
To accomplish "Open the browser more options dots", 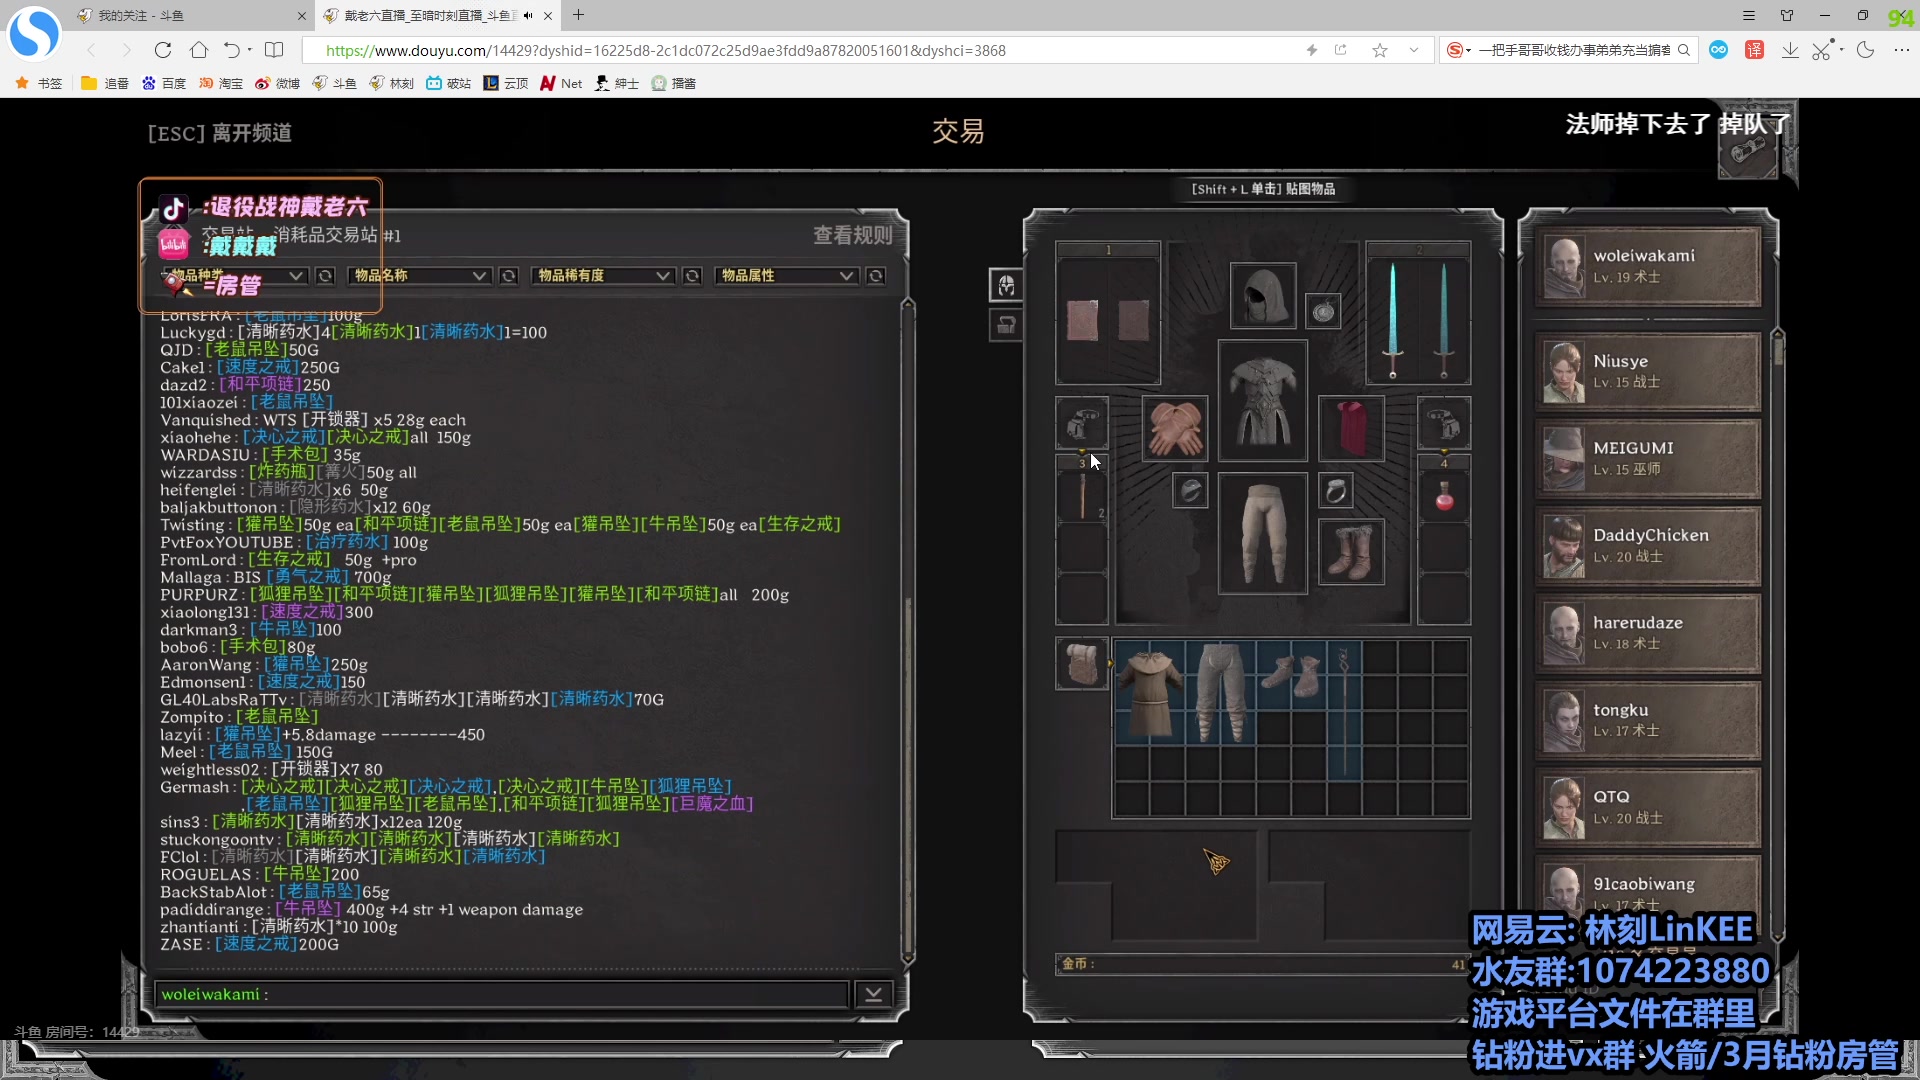I will coord(1902,50).
